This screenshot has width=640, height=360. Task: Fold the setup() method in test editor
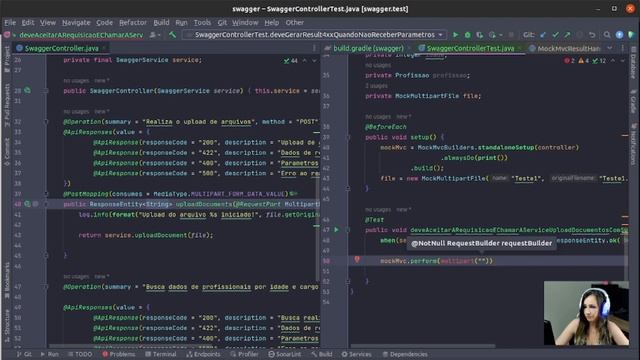(x=348, y=137)
